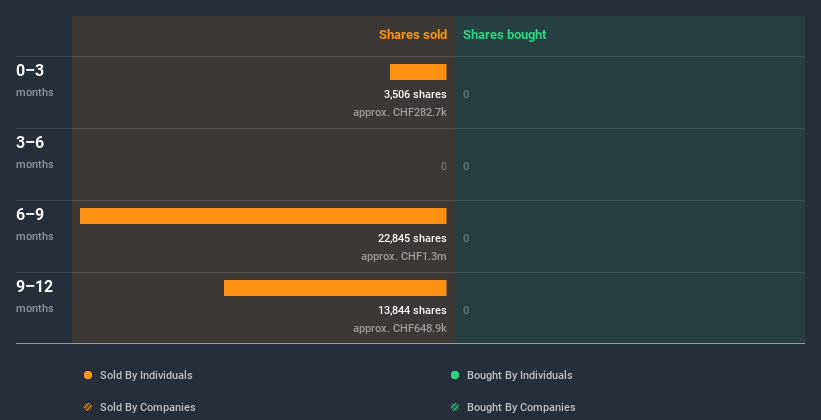Select the Sold By Individuals legend label

tap(146, 375)
